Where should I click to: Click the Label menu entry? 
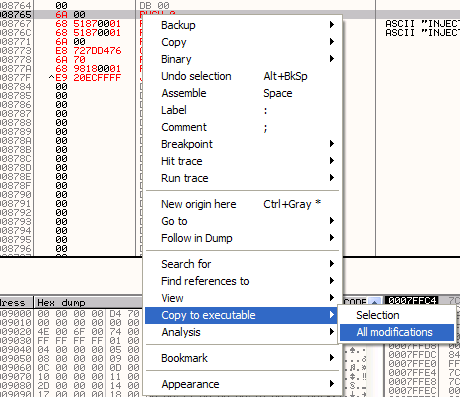pos(242,110)
